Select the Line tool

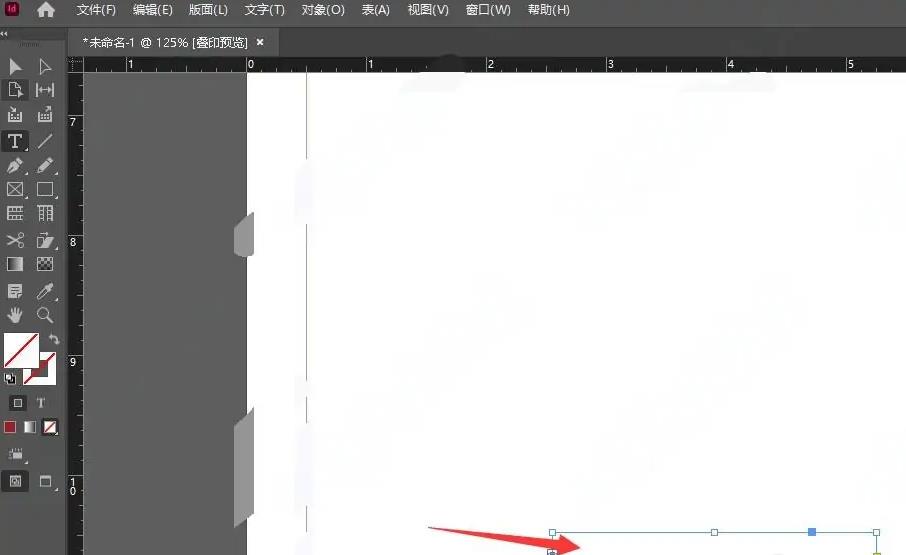click(x=45, y=141)
